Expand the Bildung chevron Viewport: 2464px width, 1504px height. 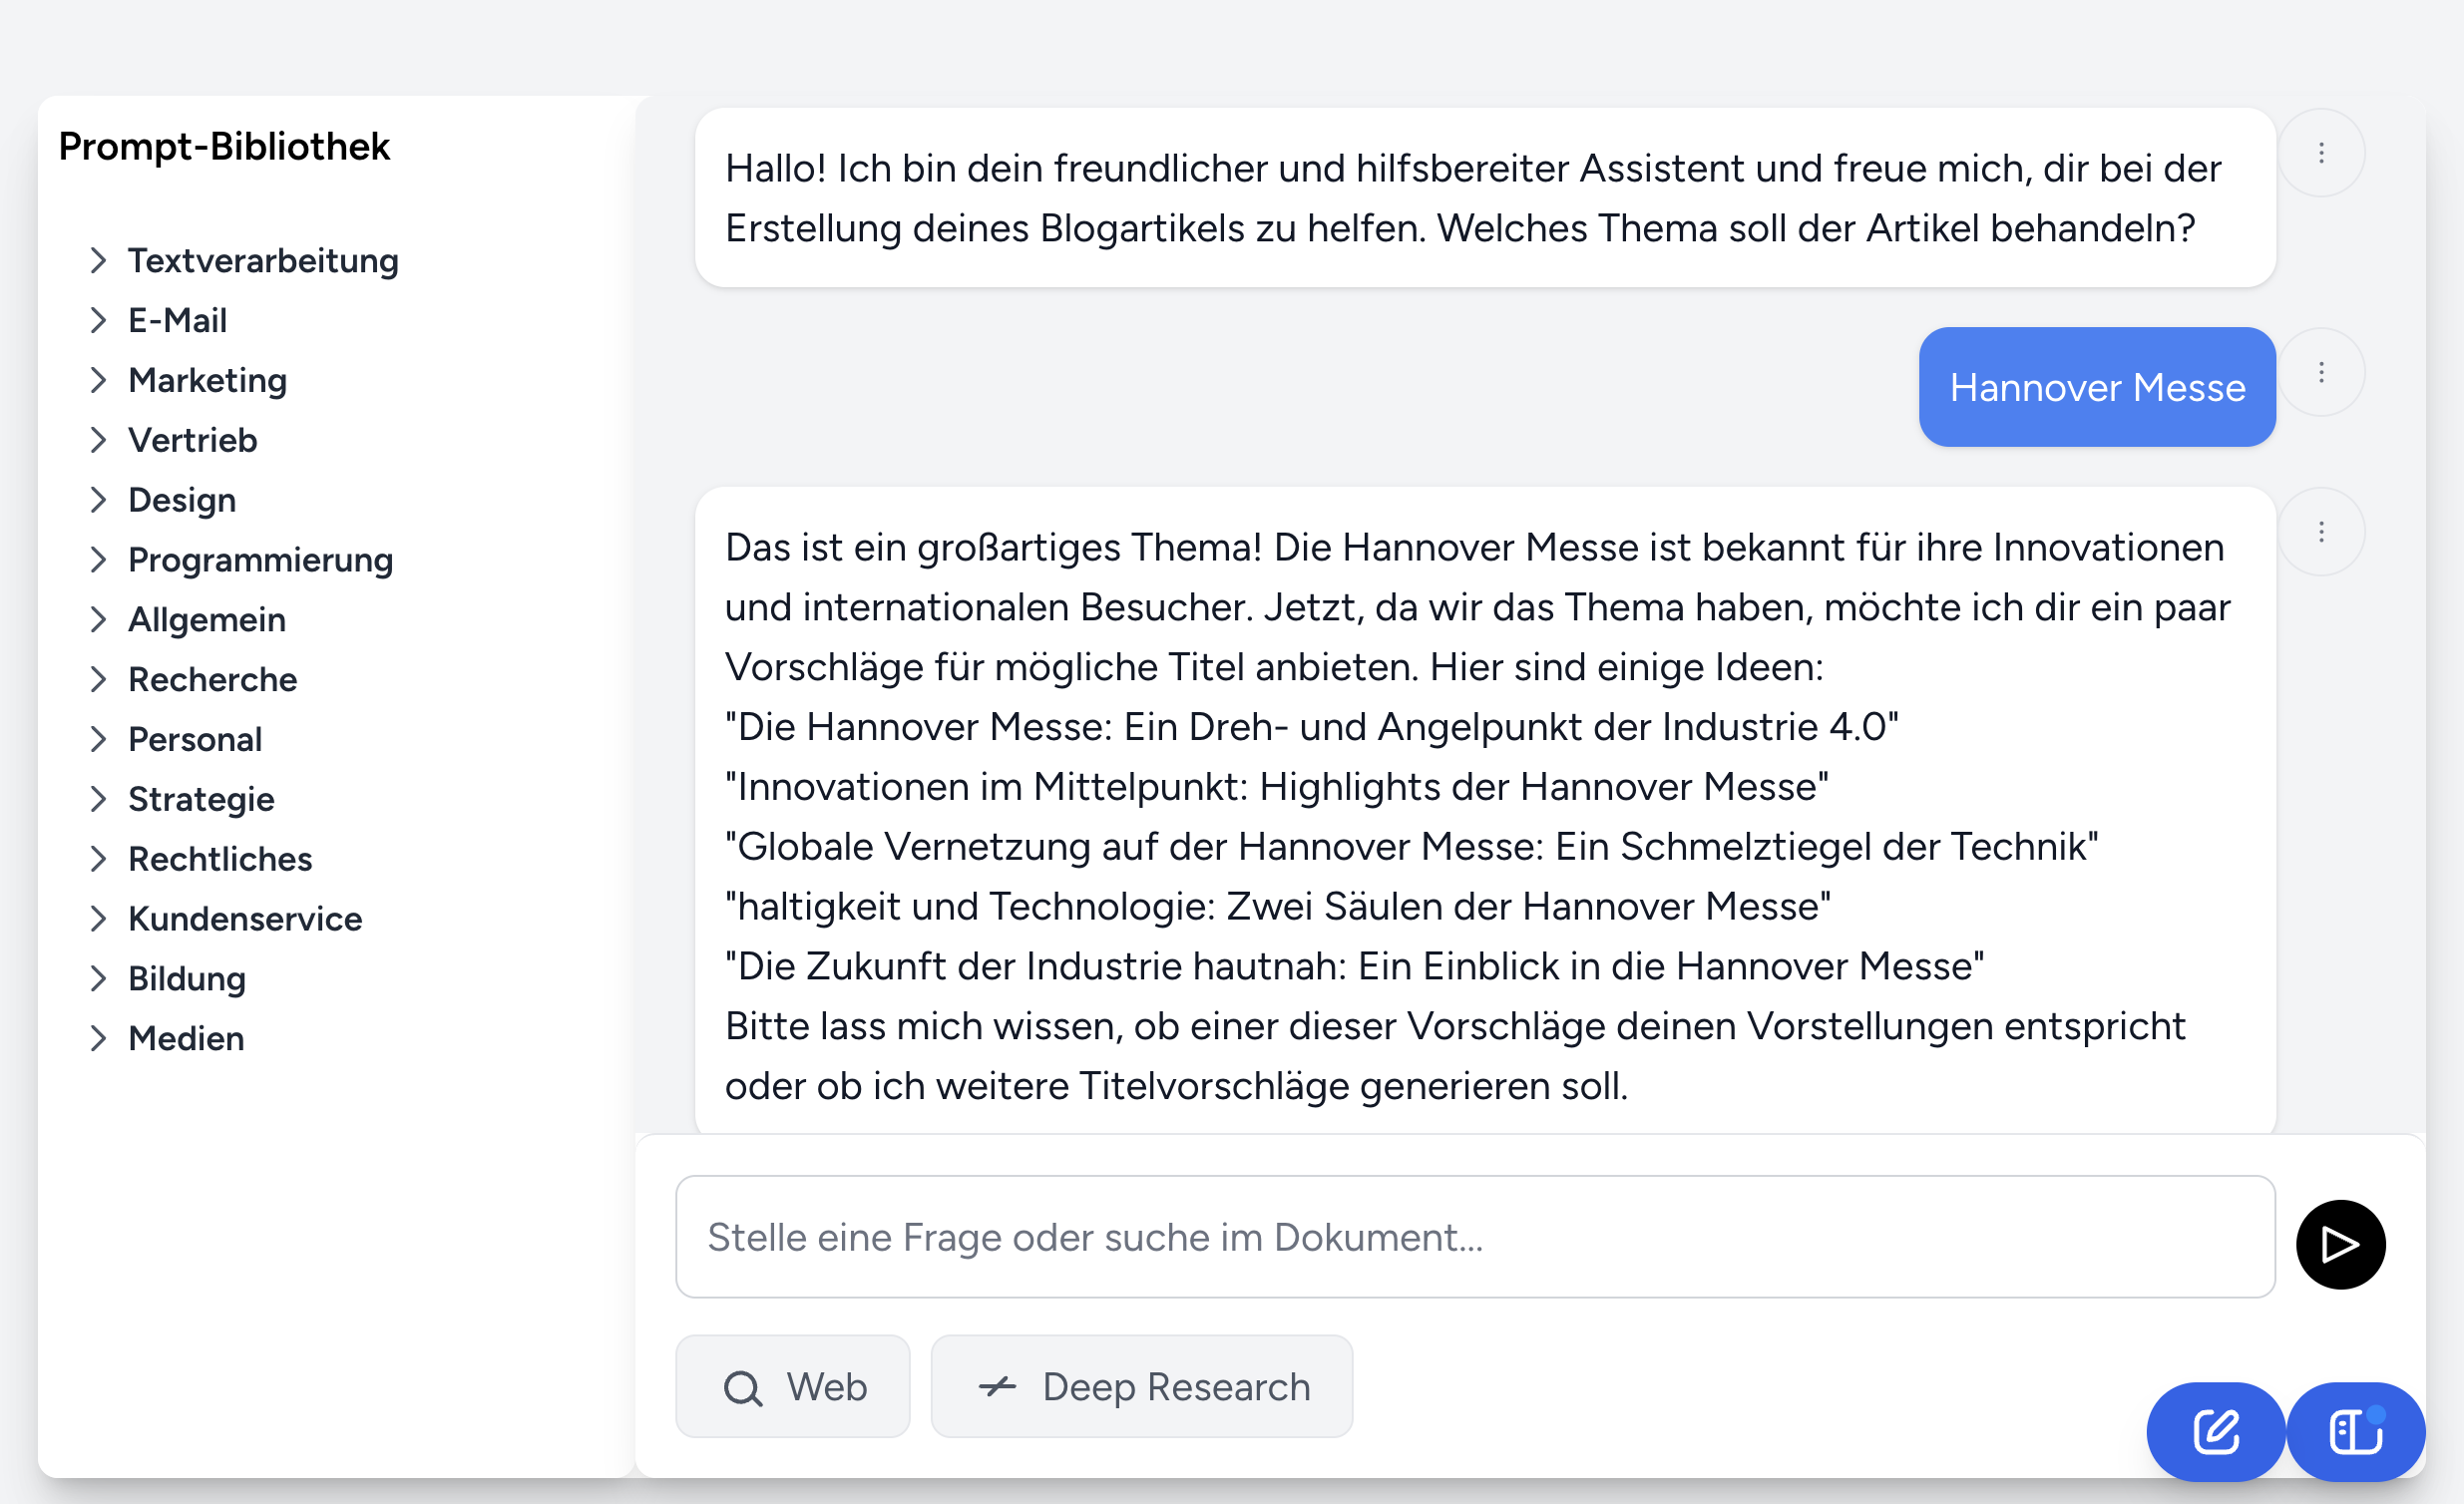coord(98,979)
